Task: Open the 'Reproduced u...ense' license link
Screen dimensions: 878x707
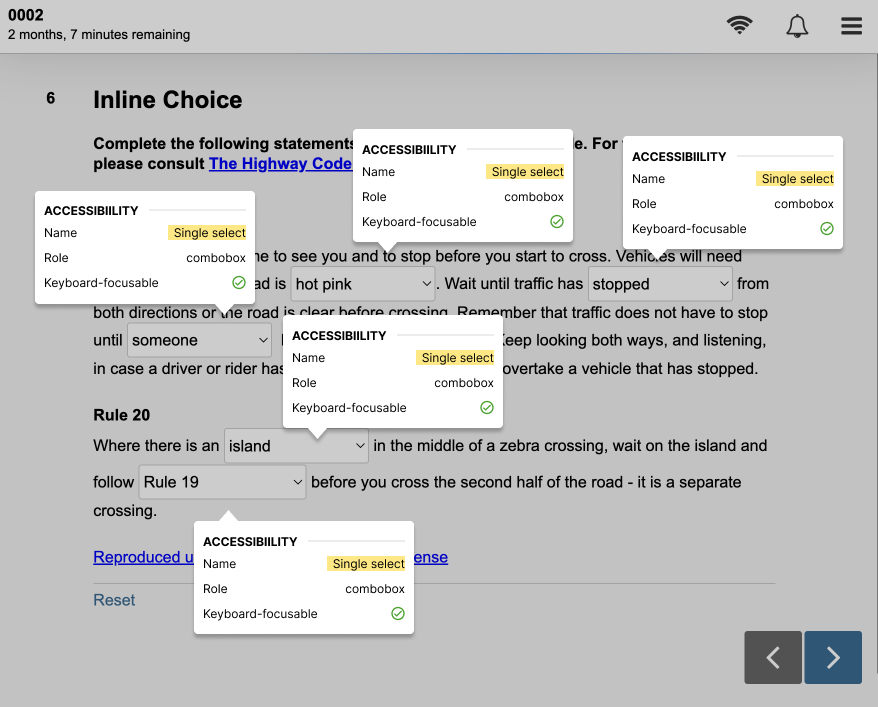Action: pyautogui.click(x=270, y=557)
